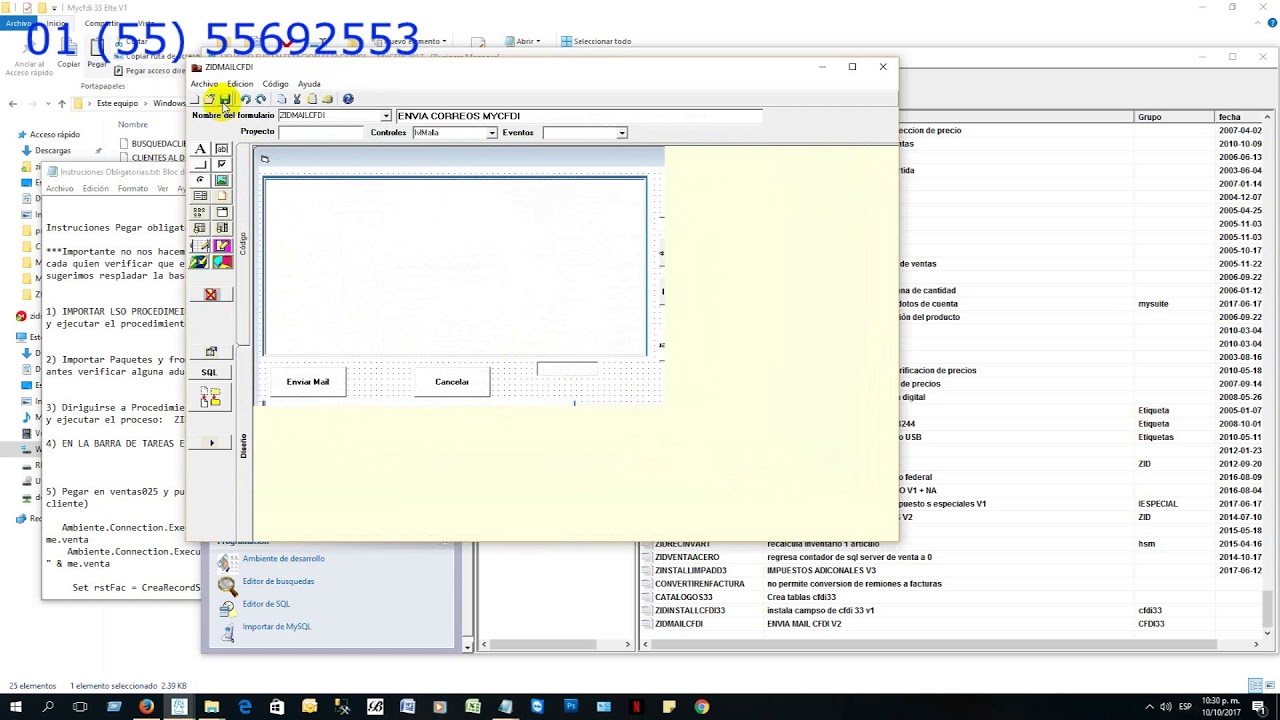Select the ZIDMAILCFDI row in procedures list
This screenshot has width=1280, height=720.
950,624
